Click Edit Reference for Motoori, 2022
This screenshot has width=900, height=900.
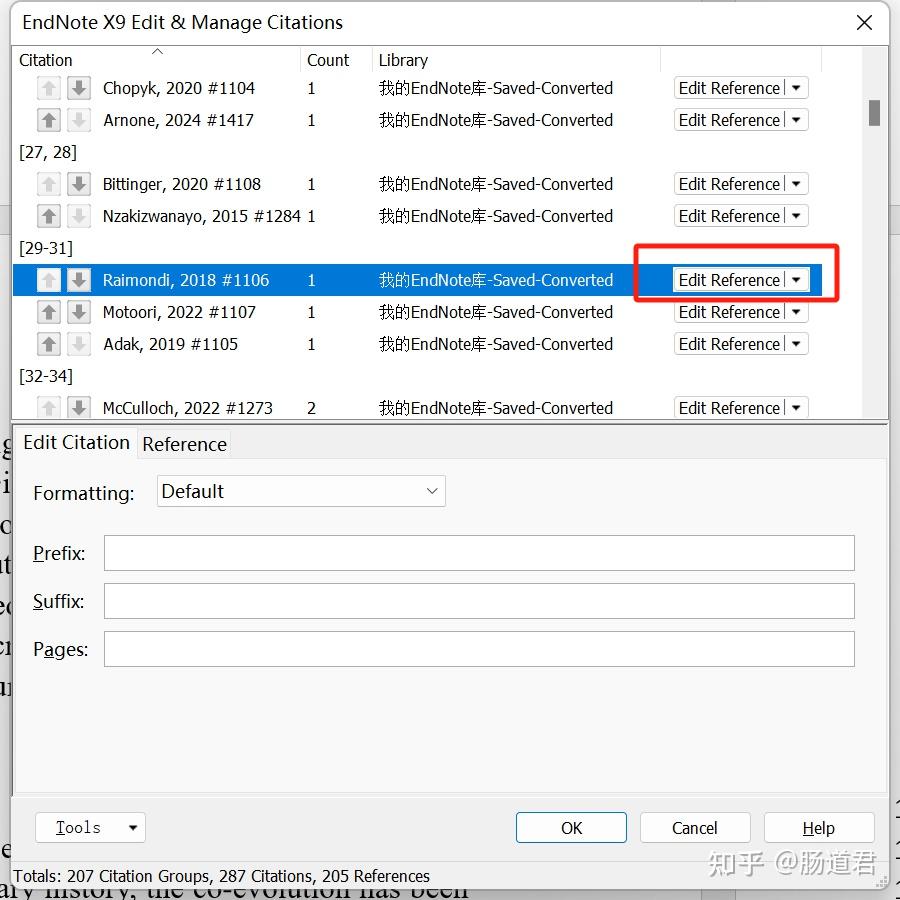click(729, 312)
